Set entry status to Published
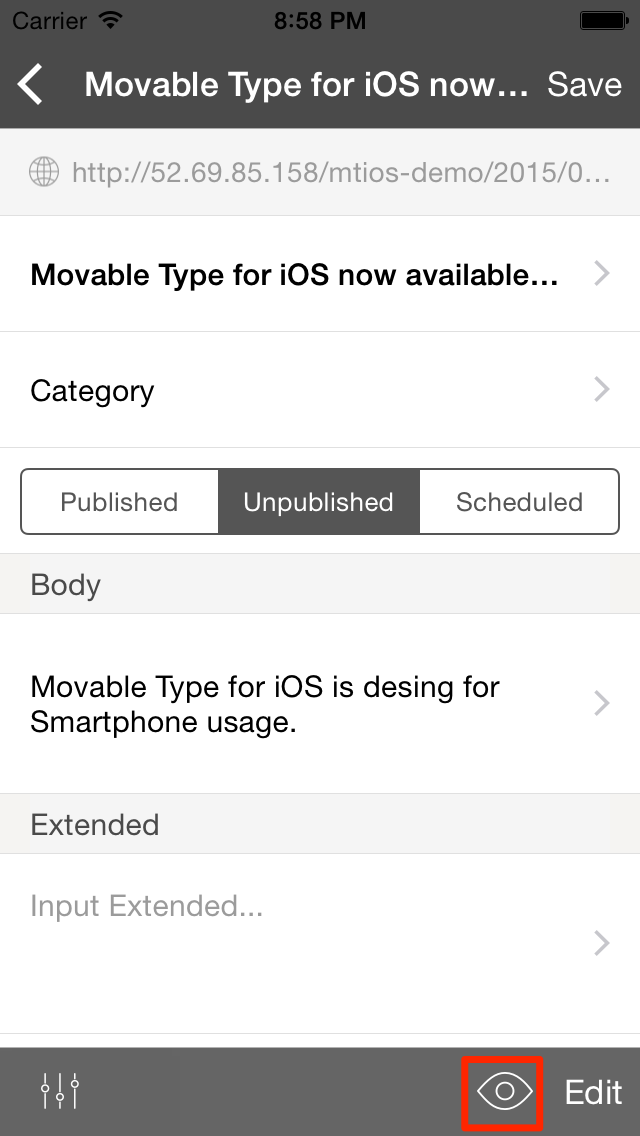This screenshot has height=1136, width=640. pyautogui.click(x=120, y=502)
